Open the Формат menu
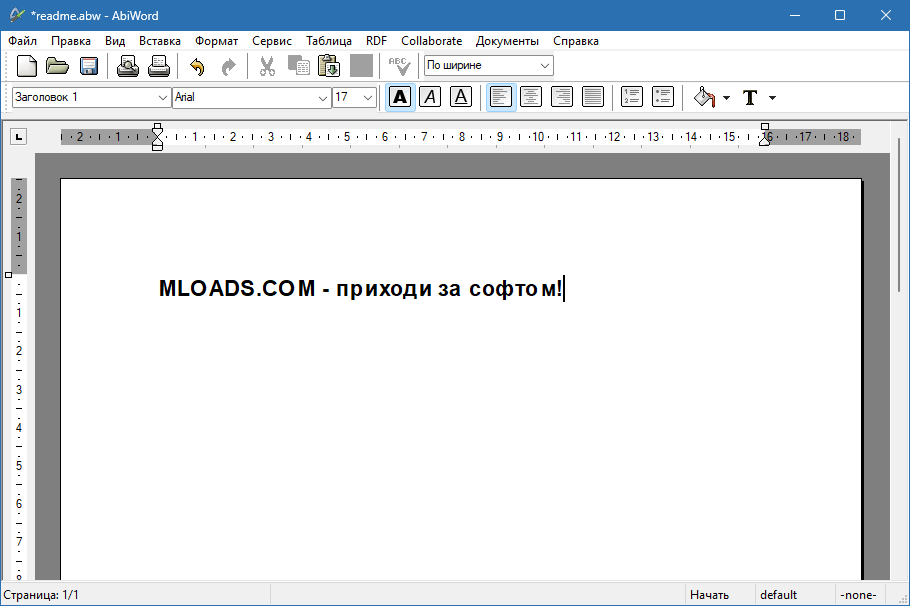The image size is (910, 606). (x=216, y=41)
